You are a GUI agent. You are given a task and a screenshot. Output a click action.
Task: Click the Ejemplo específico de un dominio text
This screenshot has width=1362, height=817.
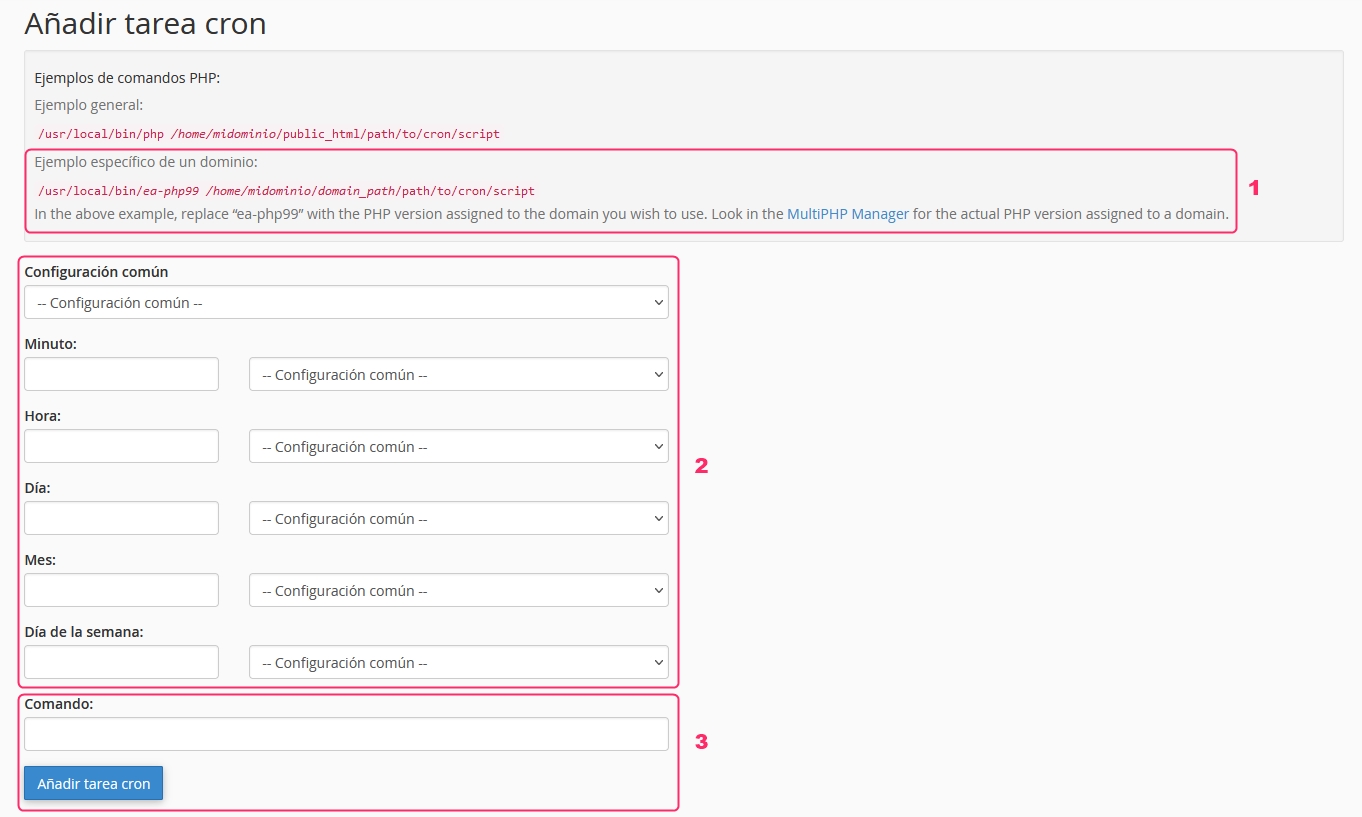click(146, 162)
